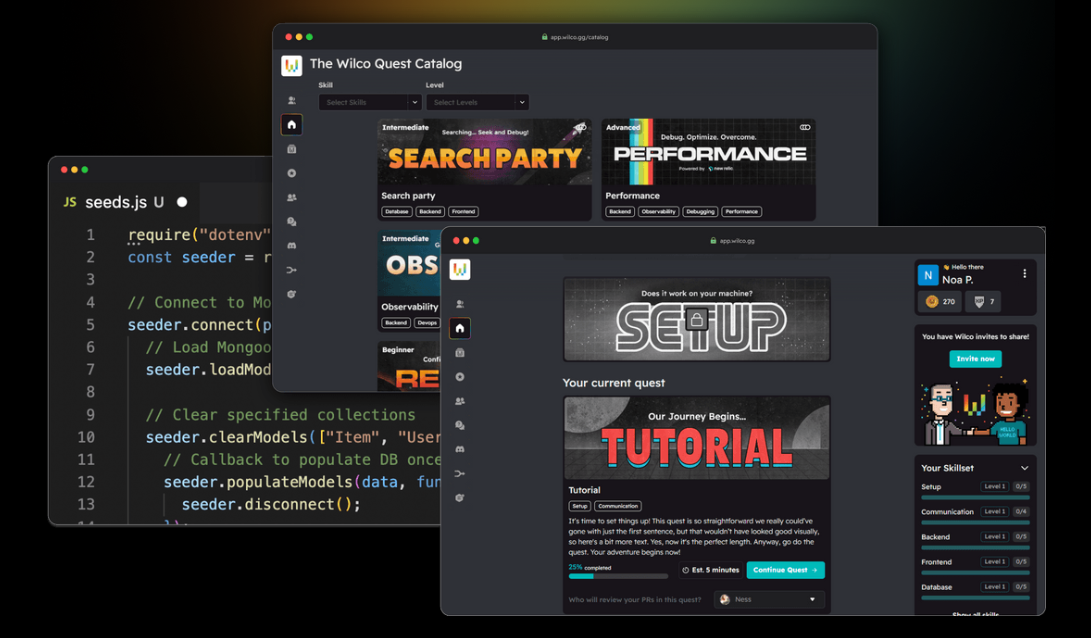The width and height of the screenshot is (1091, 638).
Task: Open the team members icon in Catalog sidebar
Action: [x=292, y=198]
